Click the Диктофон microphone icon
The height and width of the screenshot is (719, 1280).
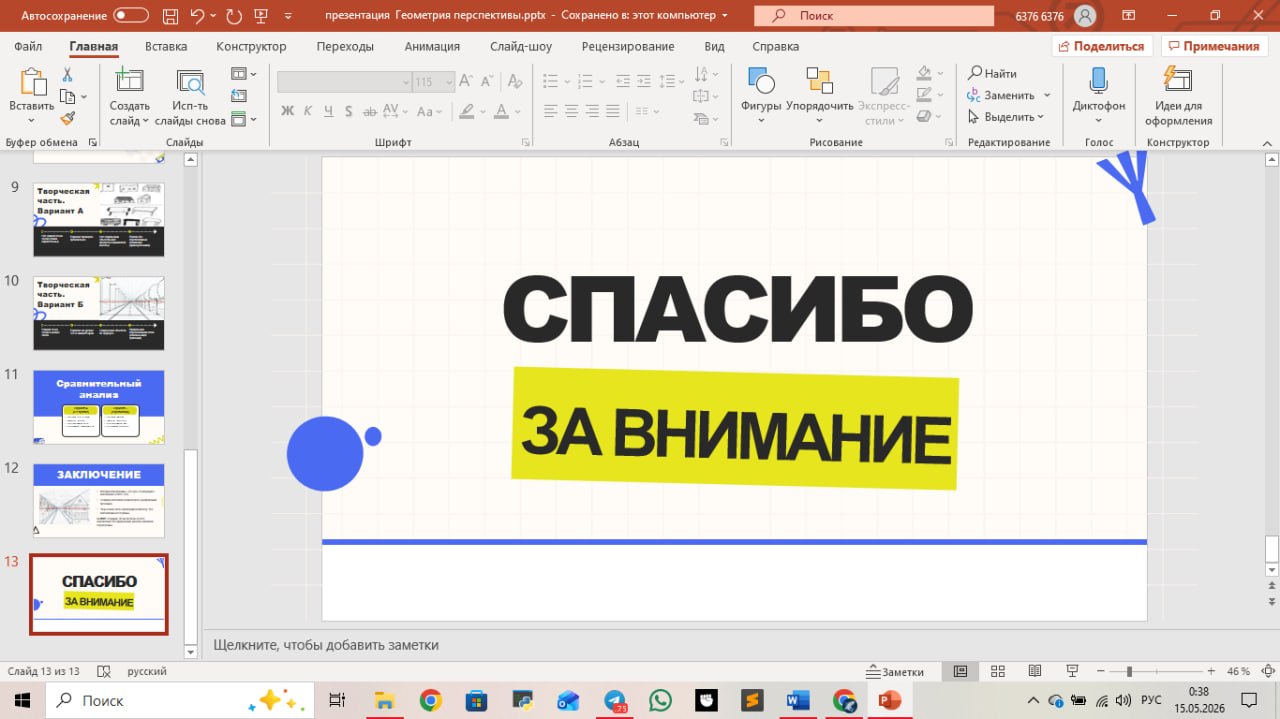(x=1099, y=82)
